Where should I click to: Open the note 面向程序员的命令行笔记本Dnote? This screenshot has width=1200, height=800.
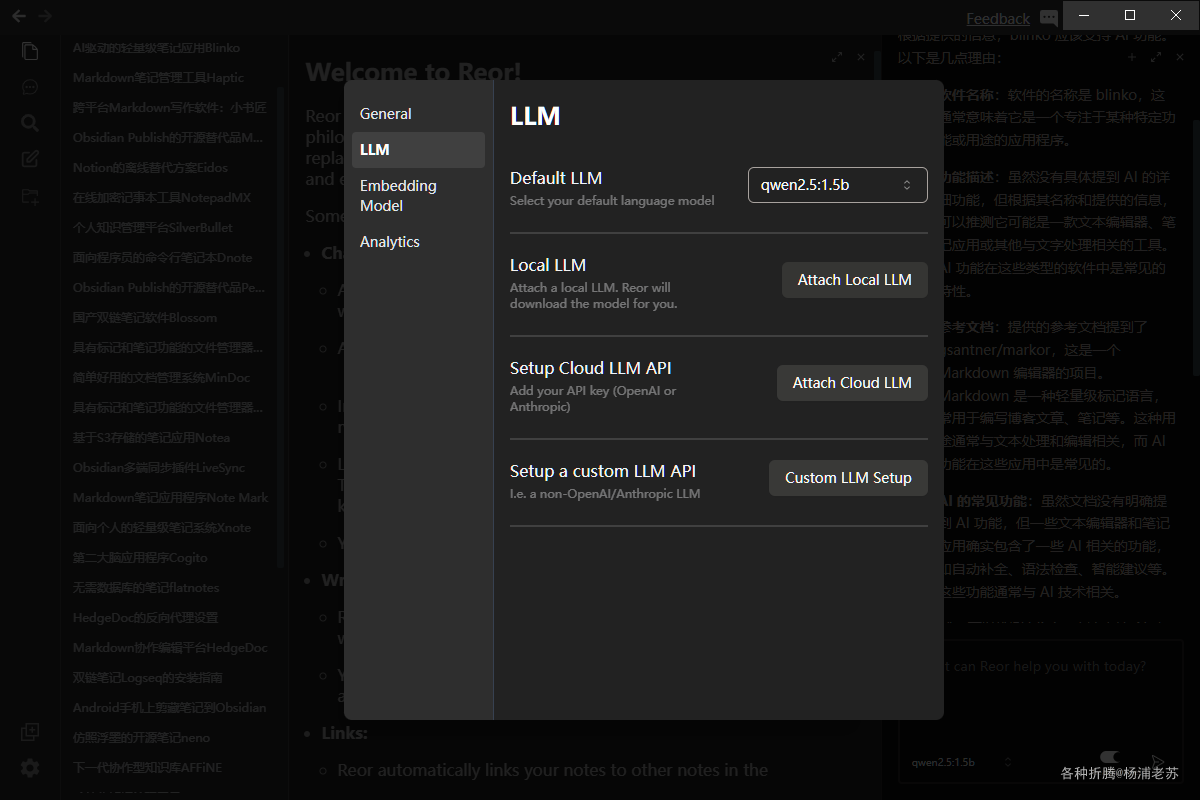162,258
